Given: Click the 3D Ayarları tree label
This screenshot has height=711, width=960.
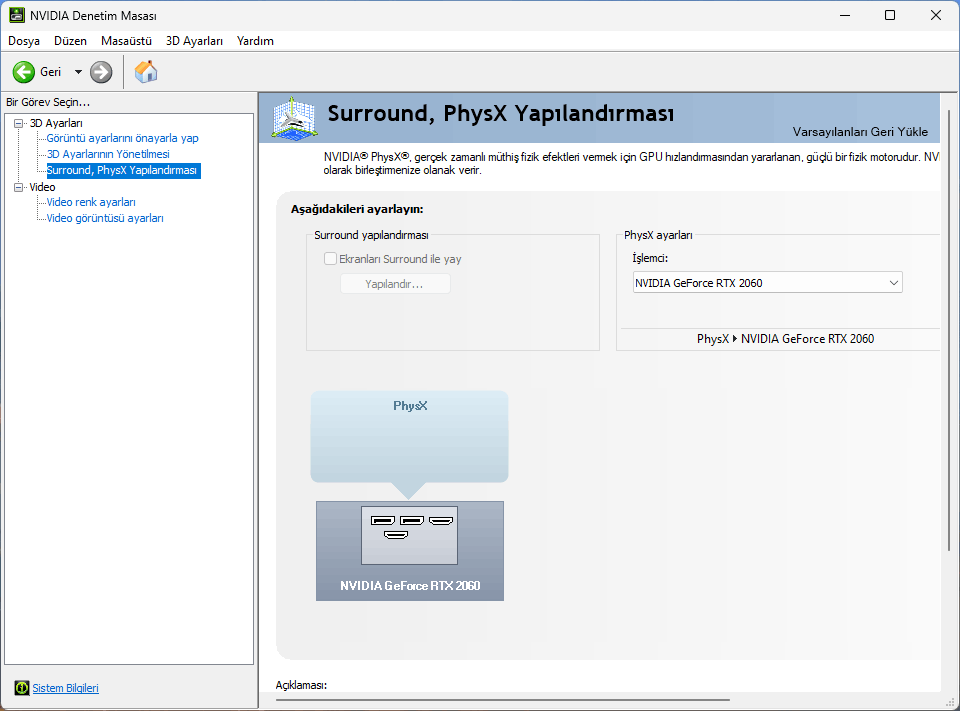Looking at the screenshot, I should coord(56,123).
